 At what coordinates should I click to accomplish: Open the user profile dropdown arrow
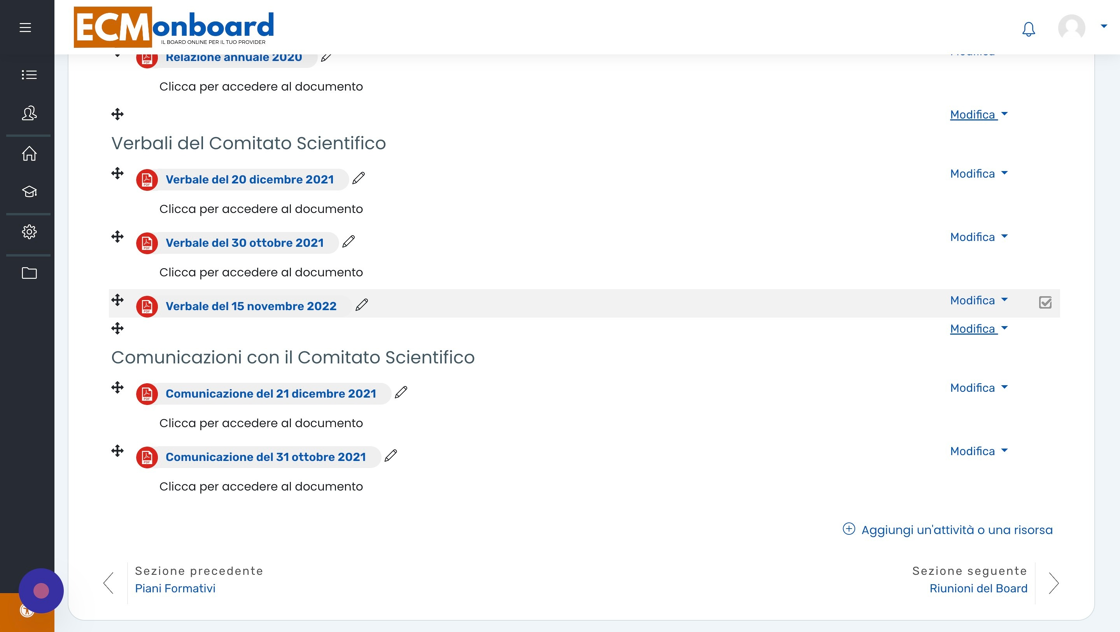coord(1104,27)
